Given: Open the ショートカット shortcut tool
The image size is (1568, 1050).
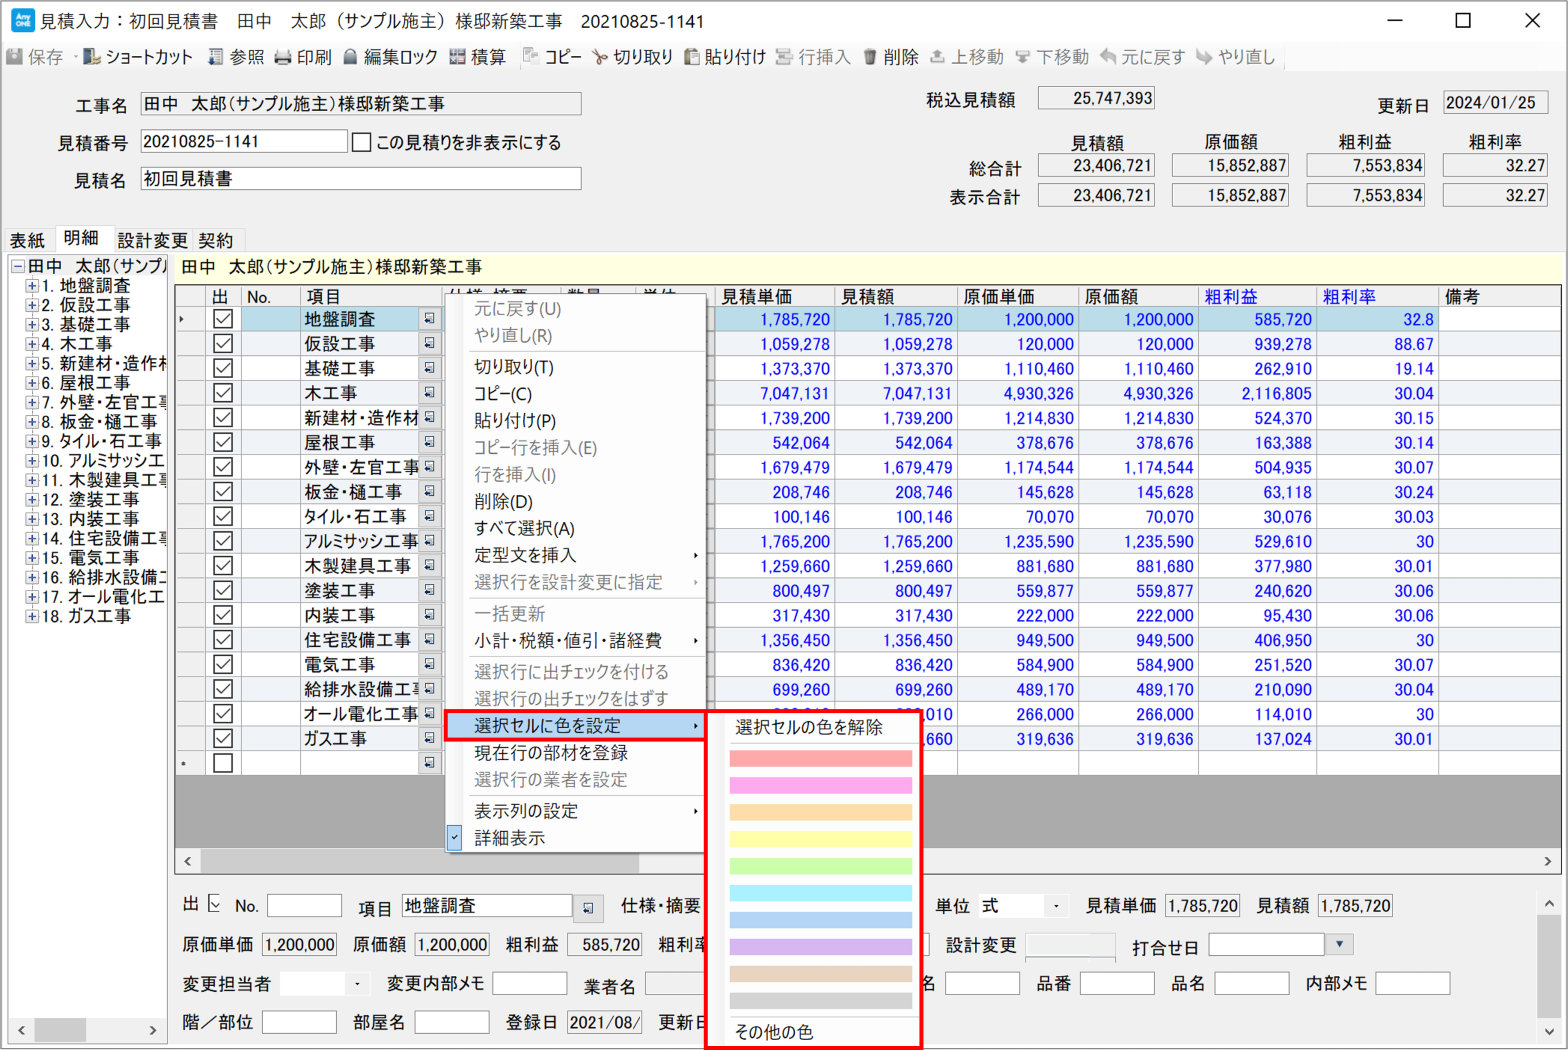Looking at the screenshot, I should [92, 57].
